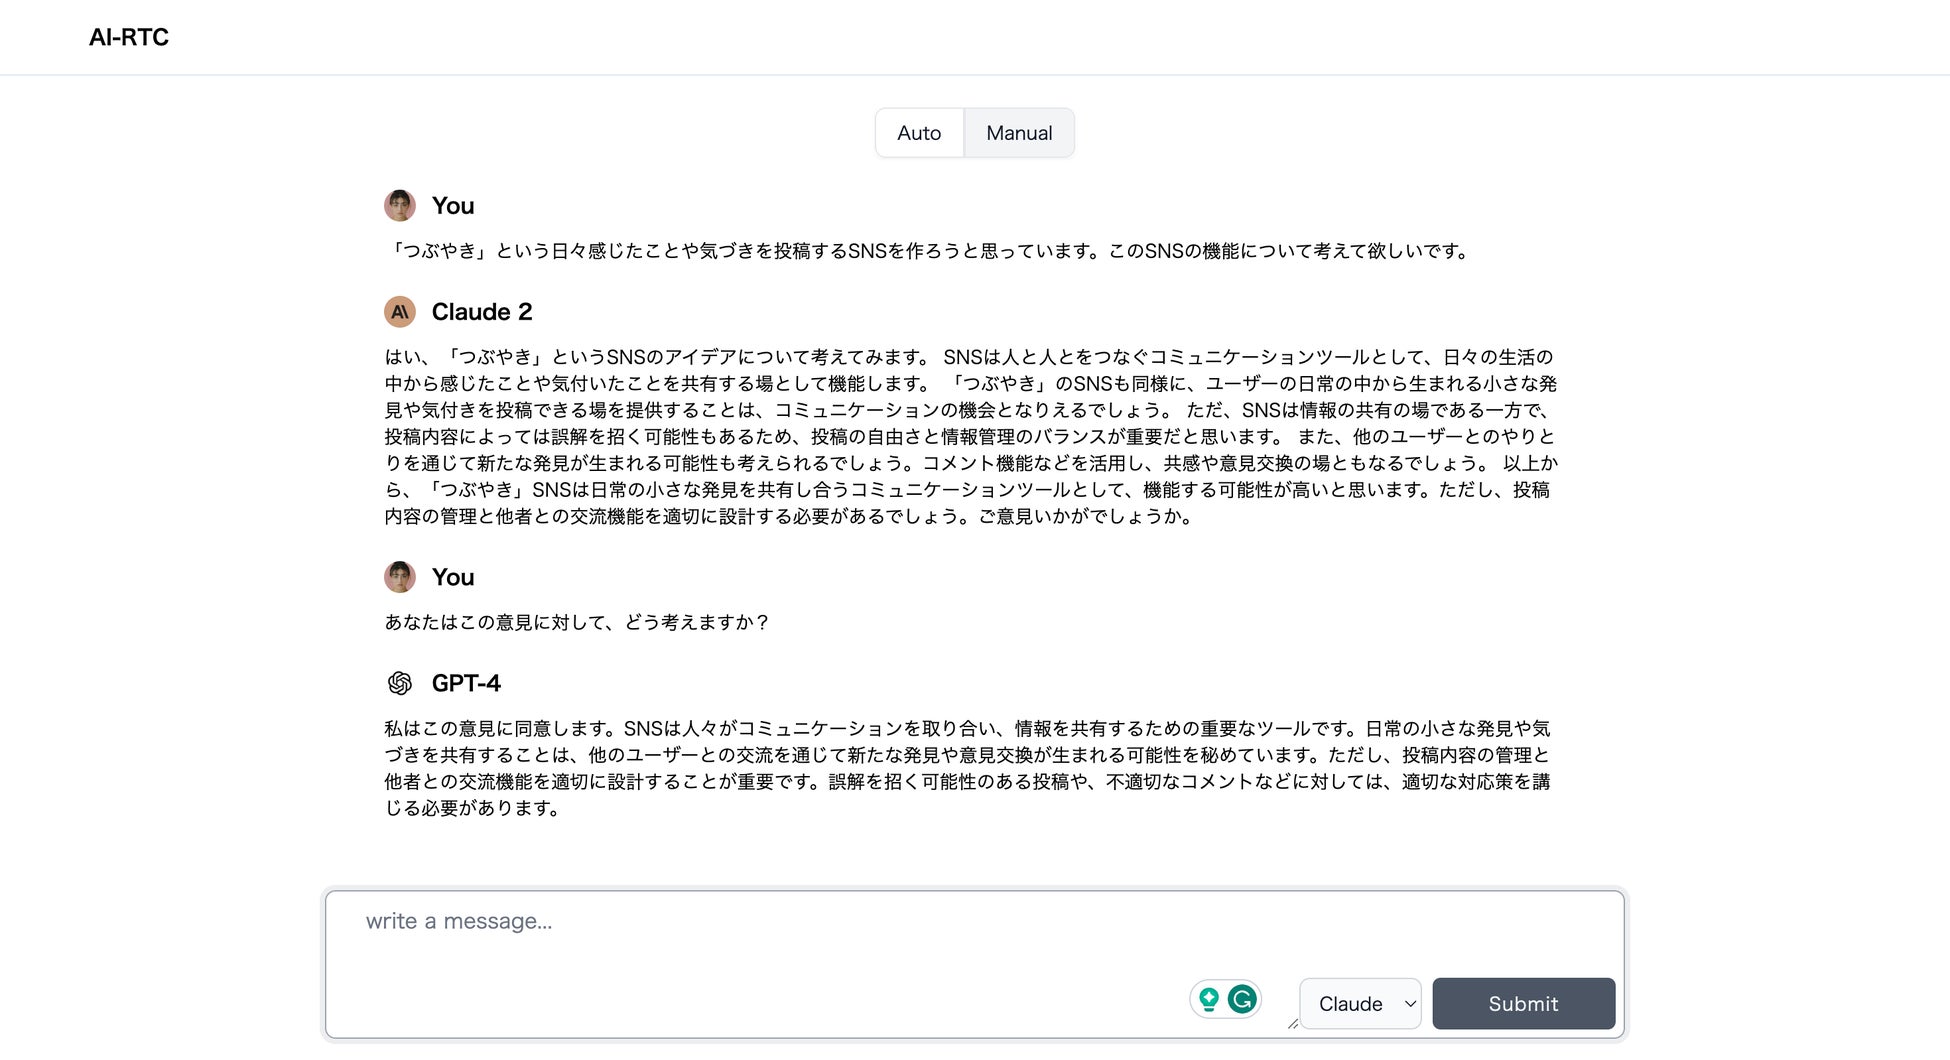Click the green lightbulb suggestion icon
This screenshot has width=1950, height=1060.
pyautogui.click(x=1209, y=999)
